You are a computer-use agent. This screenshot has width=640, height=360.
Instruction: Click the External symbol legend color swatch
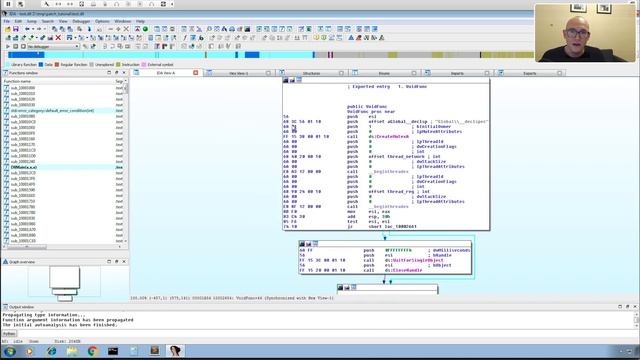coord(143,64)
